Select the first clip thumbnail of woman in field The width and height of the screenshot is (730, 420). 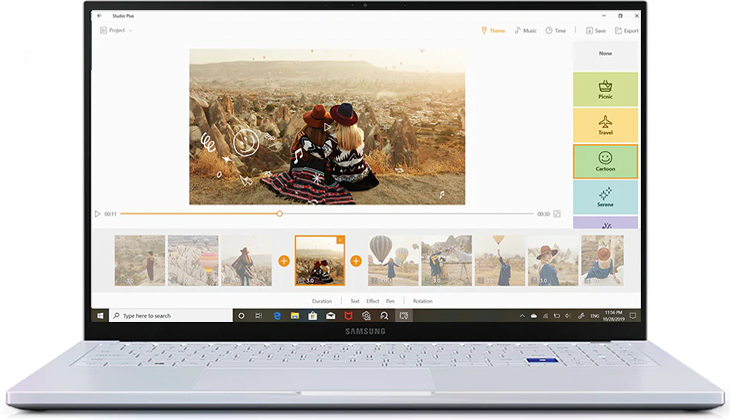(x=140, y=260)
